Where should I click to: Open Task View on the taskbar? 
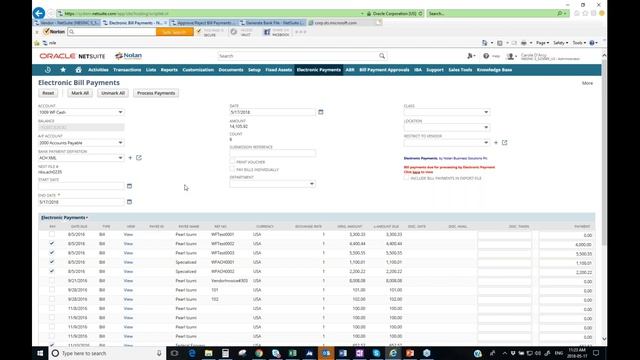[175, 353]
